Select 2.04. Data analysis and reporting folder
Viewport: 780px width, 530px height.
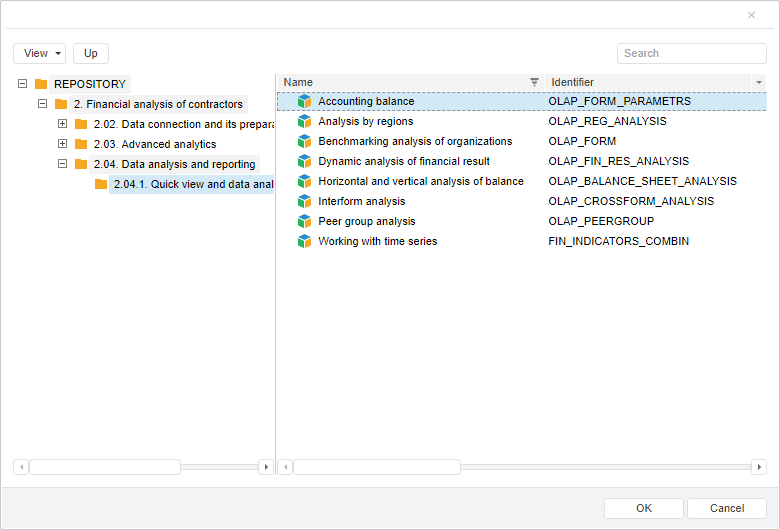click(x=175, y=164)
